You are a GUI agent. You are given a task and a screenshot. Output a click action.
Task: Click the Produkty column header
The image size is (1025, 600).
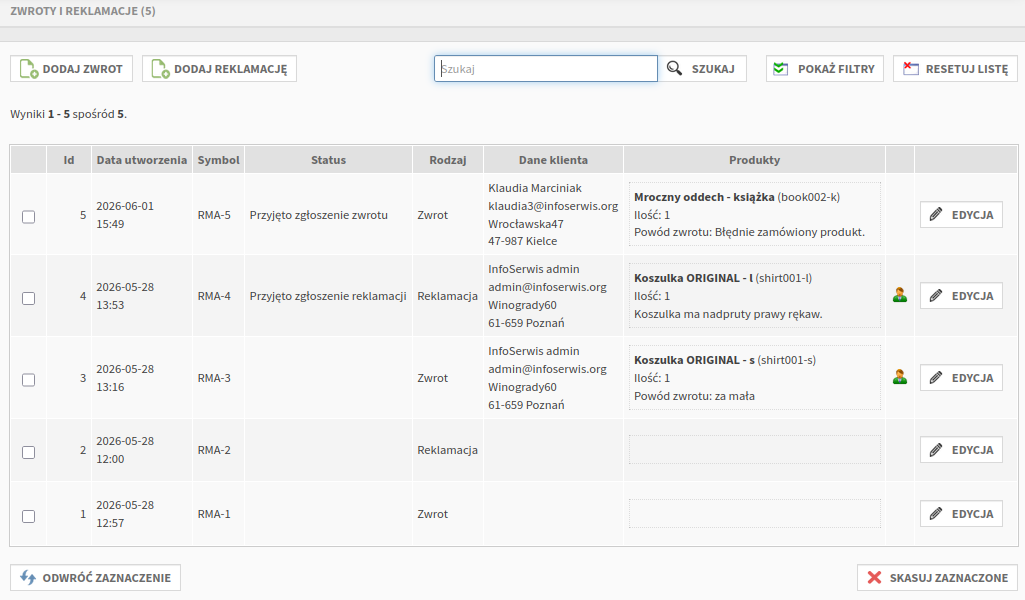coord(754,160)
